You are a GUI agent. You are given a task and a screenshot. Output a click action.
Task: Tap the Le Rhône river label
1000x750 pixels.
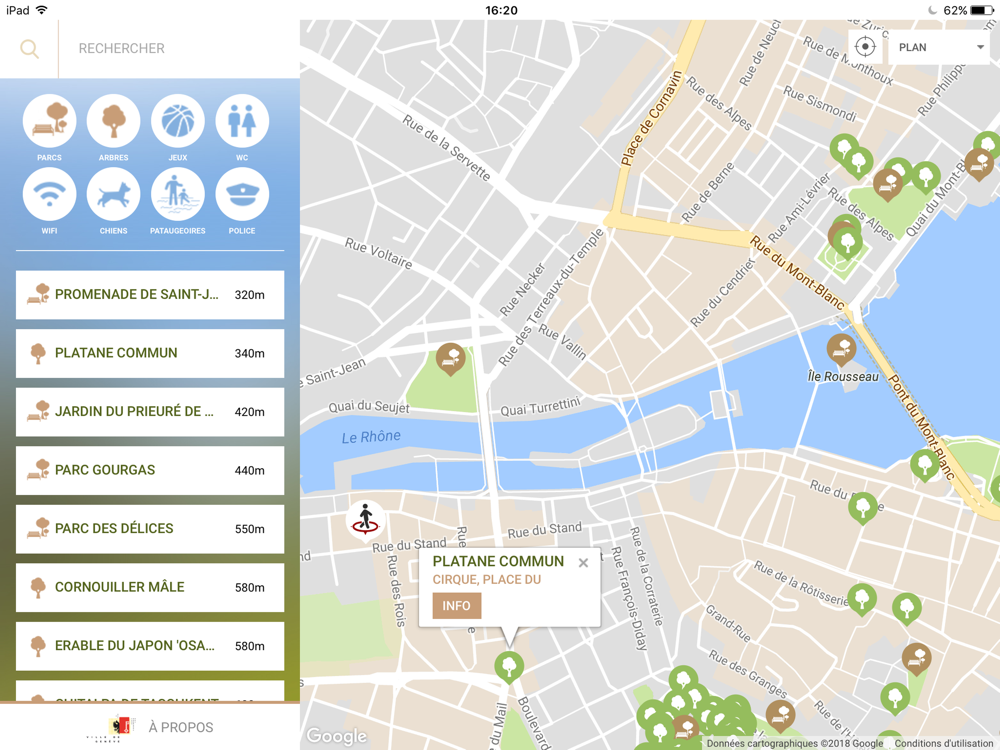coord(371,437)
